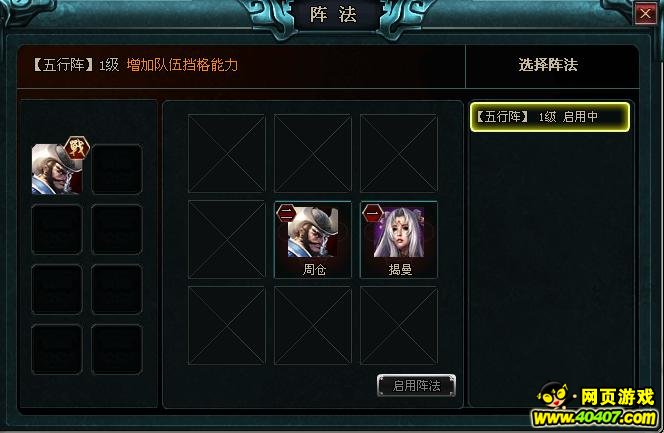Click the disabled cell directly below 揭曼

point(399,325)
